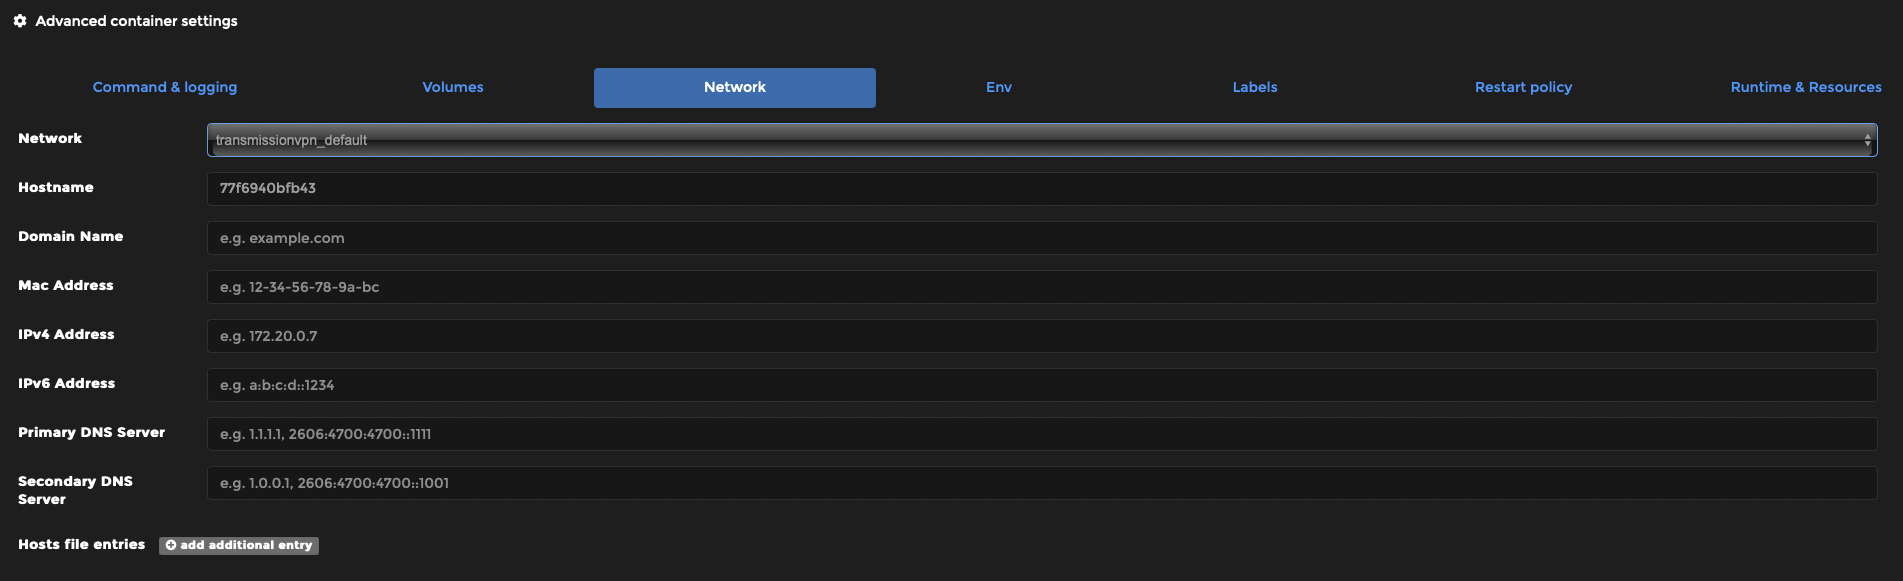The image size is (1903, 581).
Task: Open the Env tab
Action: pyautogui.click(x=999, y=87)
